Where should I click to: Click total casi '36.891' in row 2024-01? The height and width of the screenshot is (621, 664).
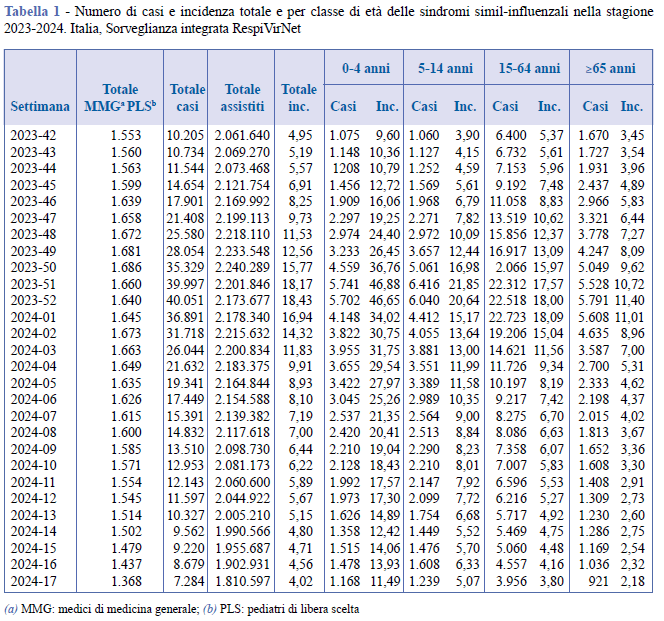[x=185, y=317]
